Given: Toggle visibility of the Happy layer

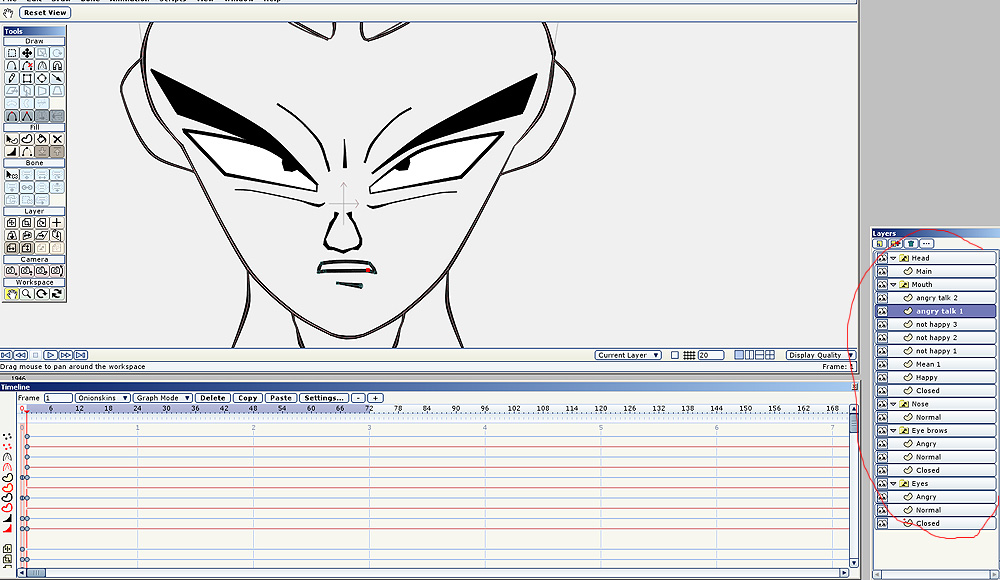Looking at the screenshot, I should 882,378.
